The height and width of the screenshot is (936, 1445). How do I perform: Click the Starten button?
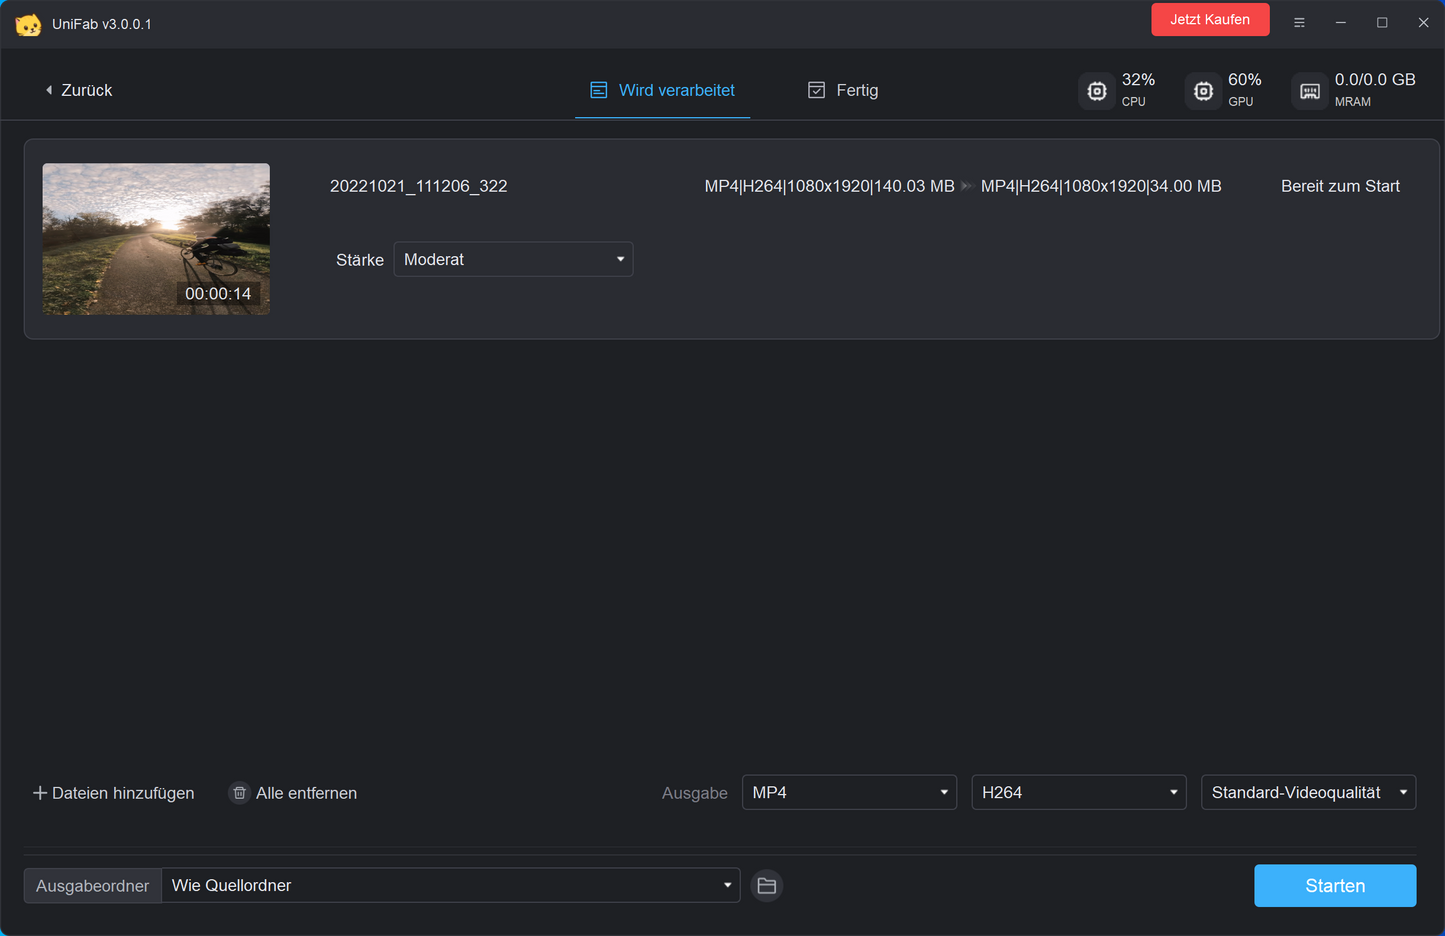click(x=1334, y=885)
